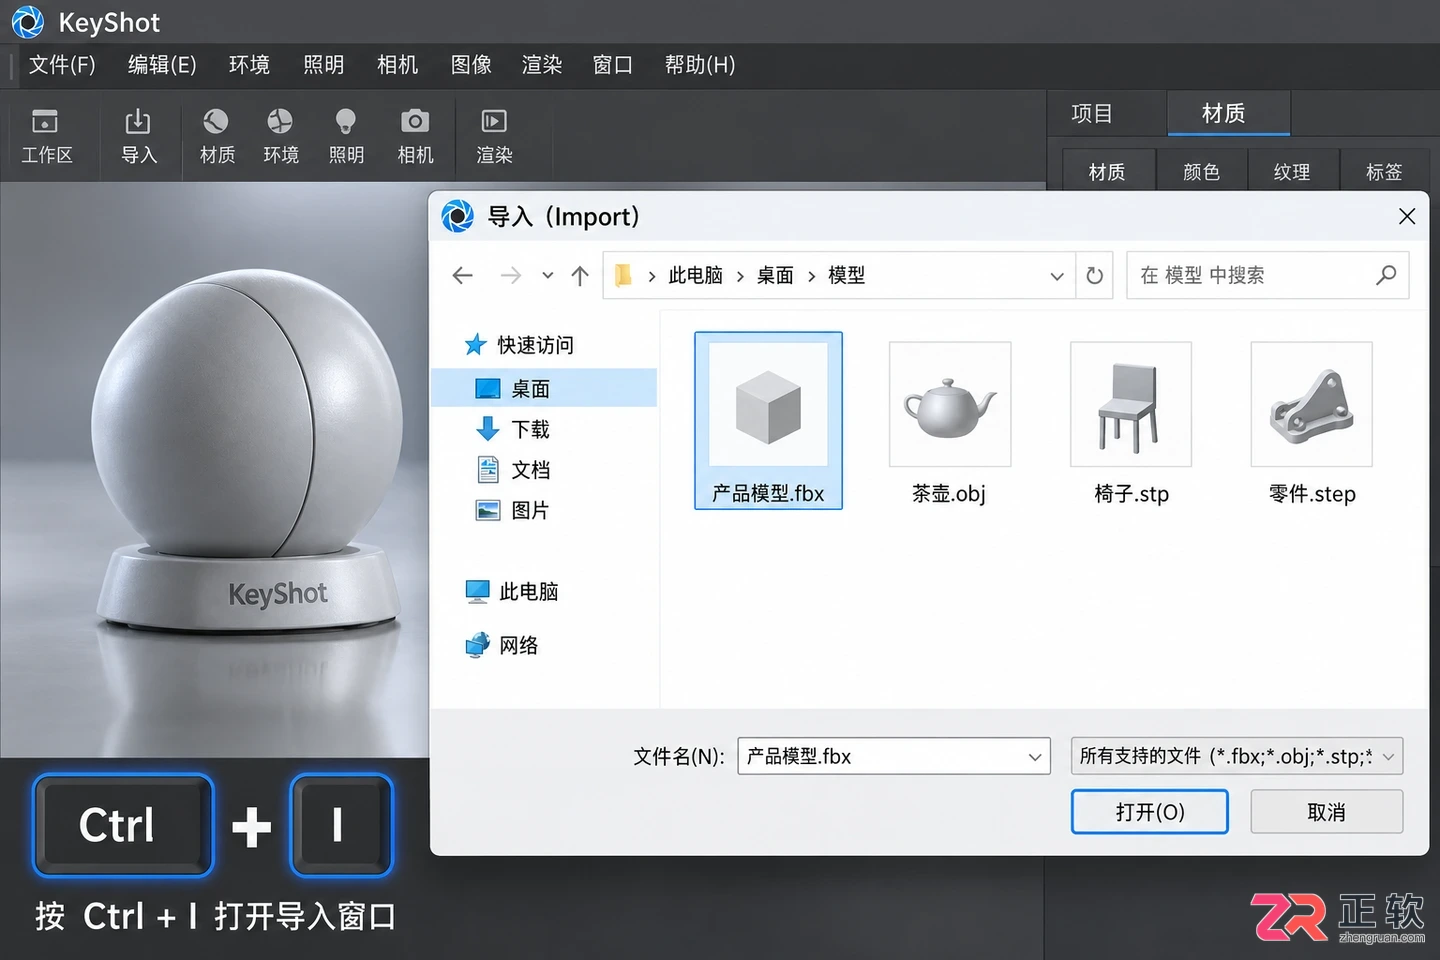1440x960 pixels.
Task: Select the 颜色 sub-tab
Action: coord(1201,172)
